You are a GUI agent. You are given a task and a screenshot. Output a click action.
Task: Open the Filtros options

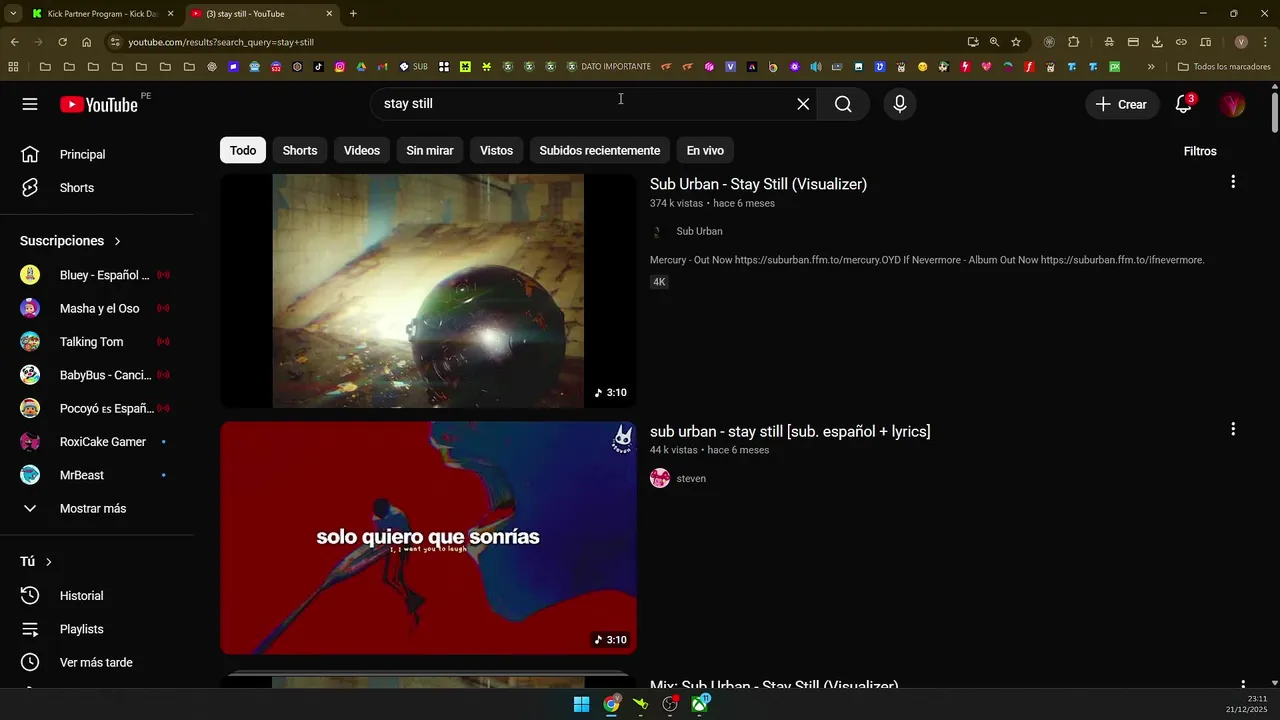[1200, 151]
